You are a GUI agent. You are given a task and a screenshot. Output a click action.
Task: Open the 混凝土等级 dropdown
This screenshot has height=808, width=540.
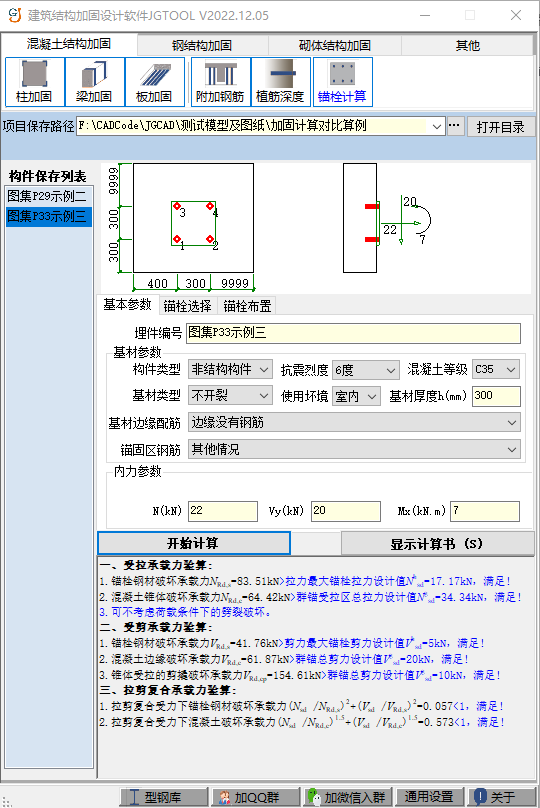coord(496,369)
